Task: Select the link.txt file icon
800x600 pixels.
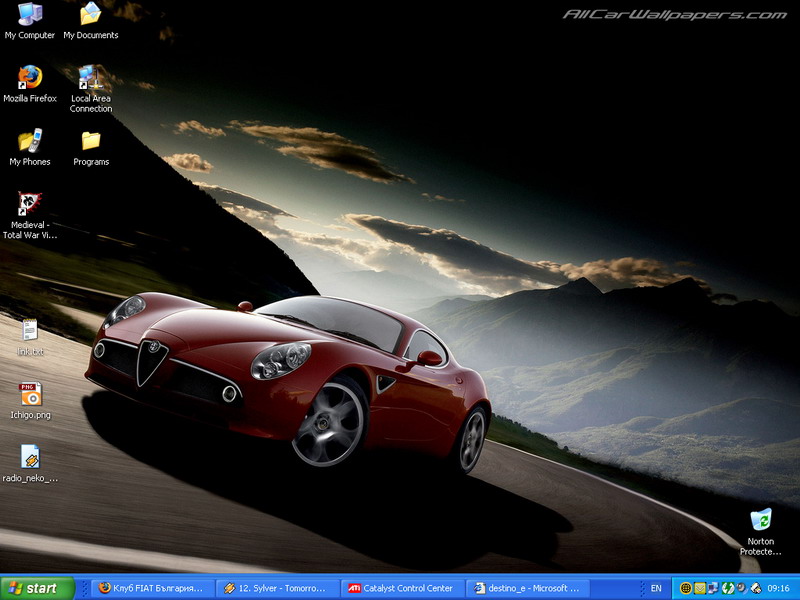Action: click(30, 331)
